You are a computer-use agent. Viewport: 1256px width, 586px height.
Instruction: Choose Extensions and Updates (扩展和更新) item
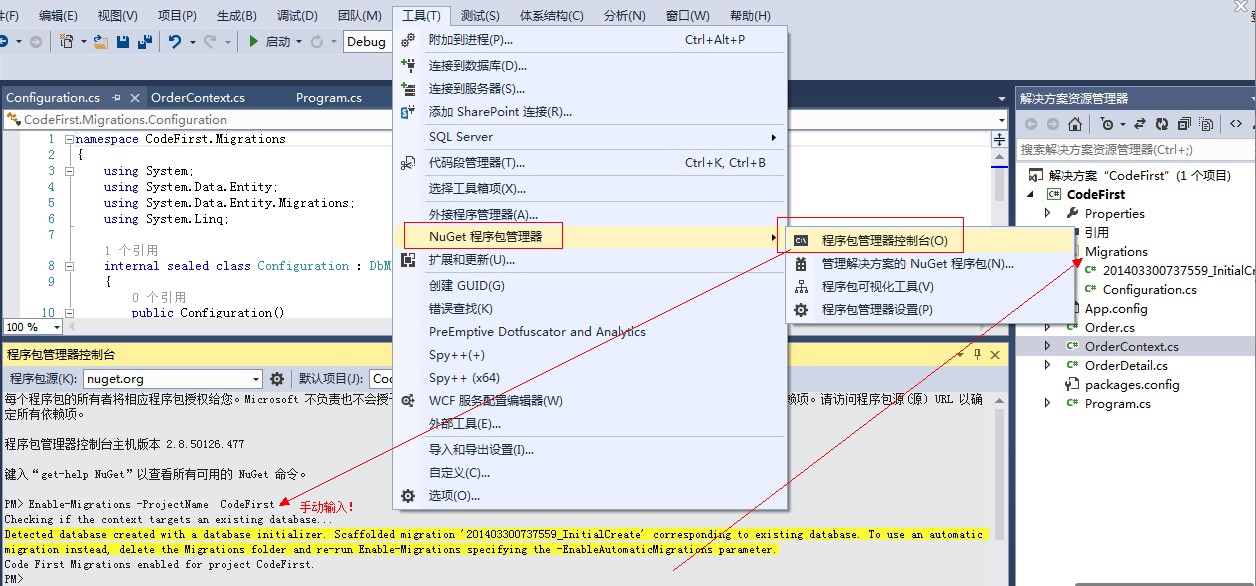pyautogui.click(x=590, y=260)
